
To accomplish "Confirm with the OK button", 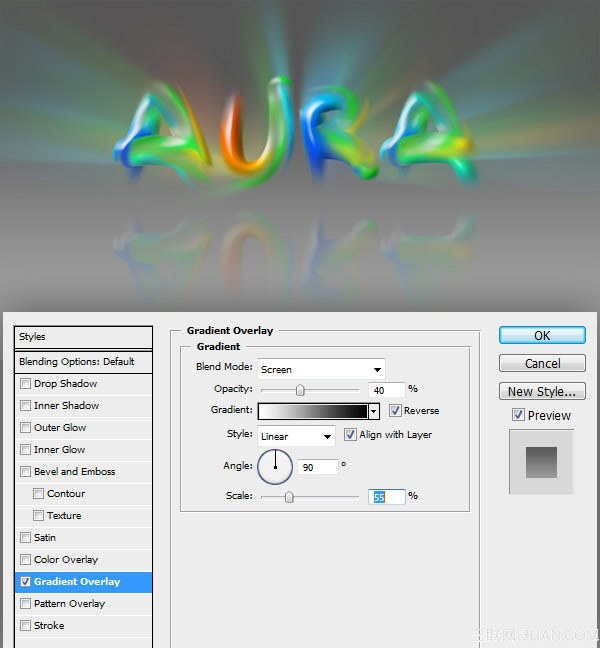I will coord(542,335).
